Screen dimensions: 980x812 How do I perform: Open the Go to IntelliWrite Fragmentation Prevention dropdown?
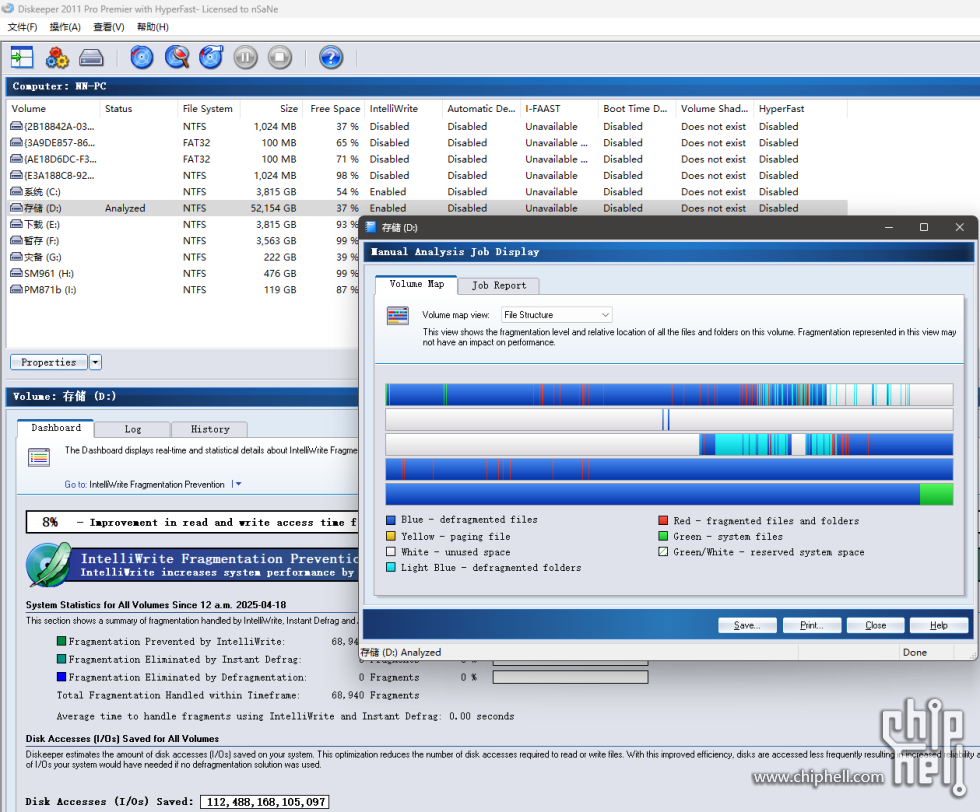(x=238, y=484)
